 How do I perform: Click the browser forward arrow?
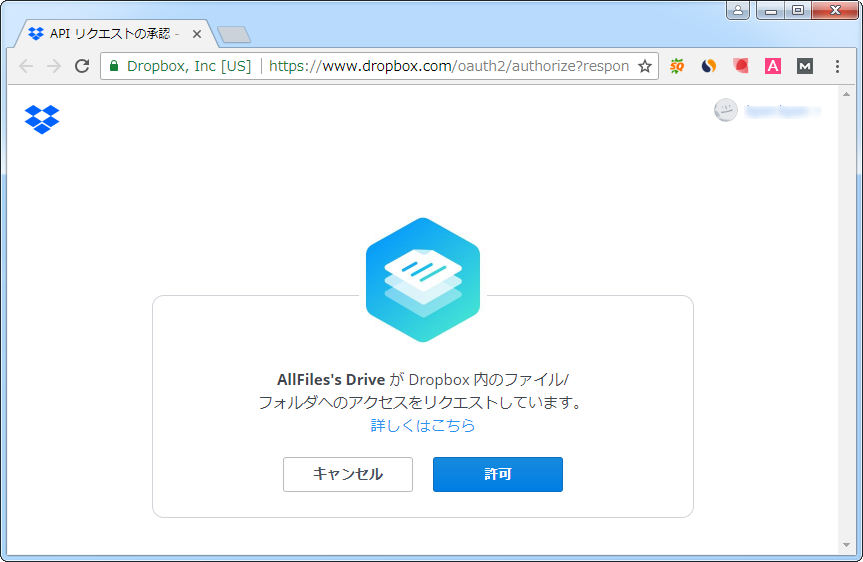(x=54, y=67)
